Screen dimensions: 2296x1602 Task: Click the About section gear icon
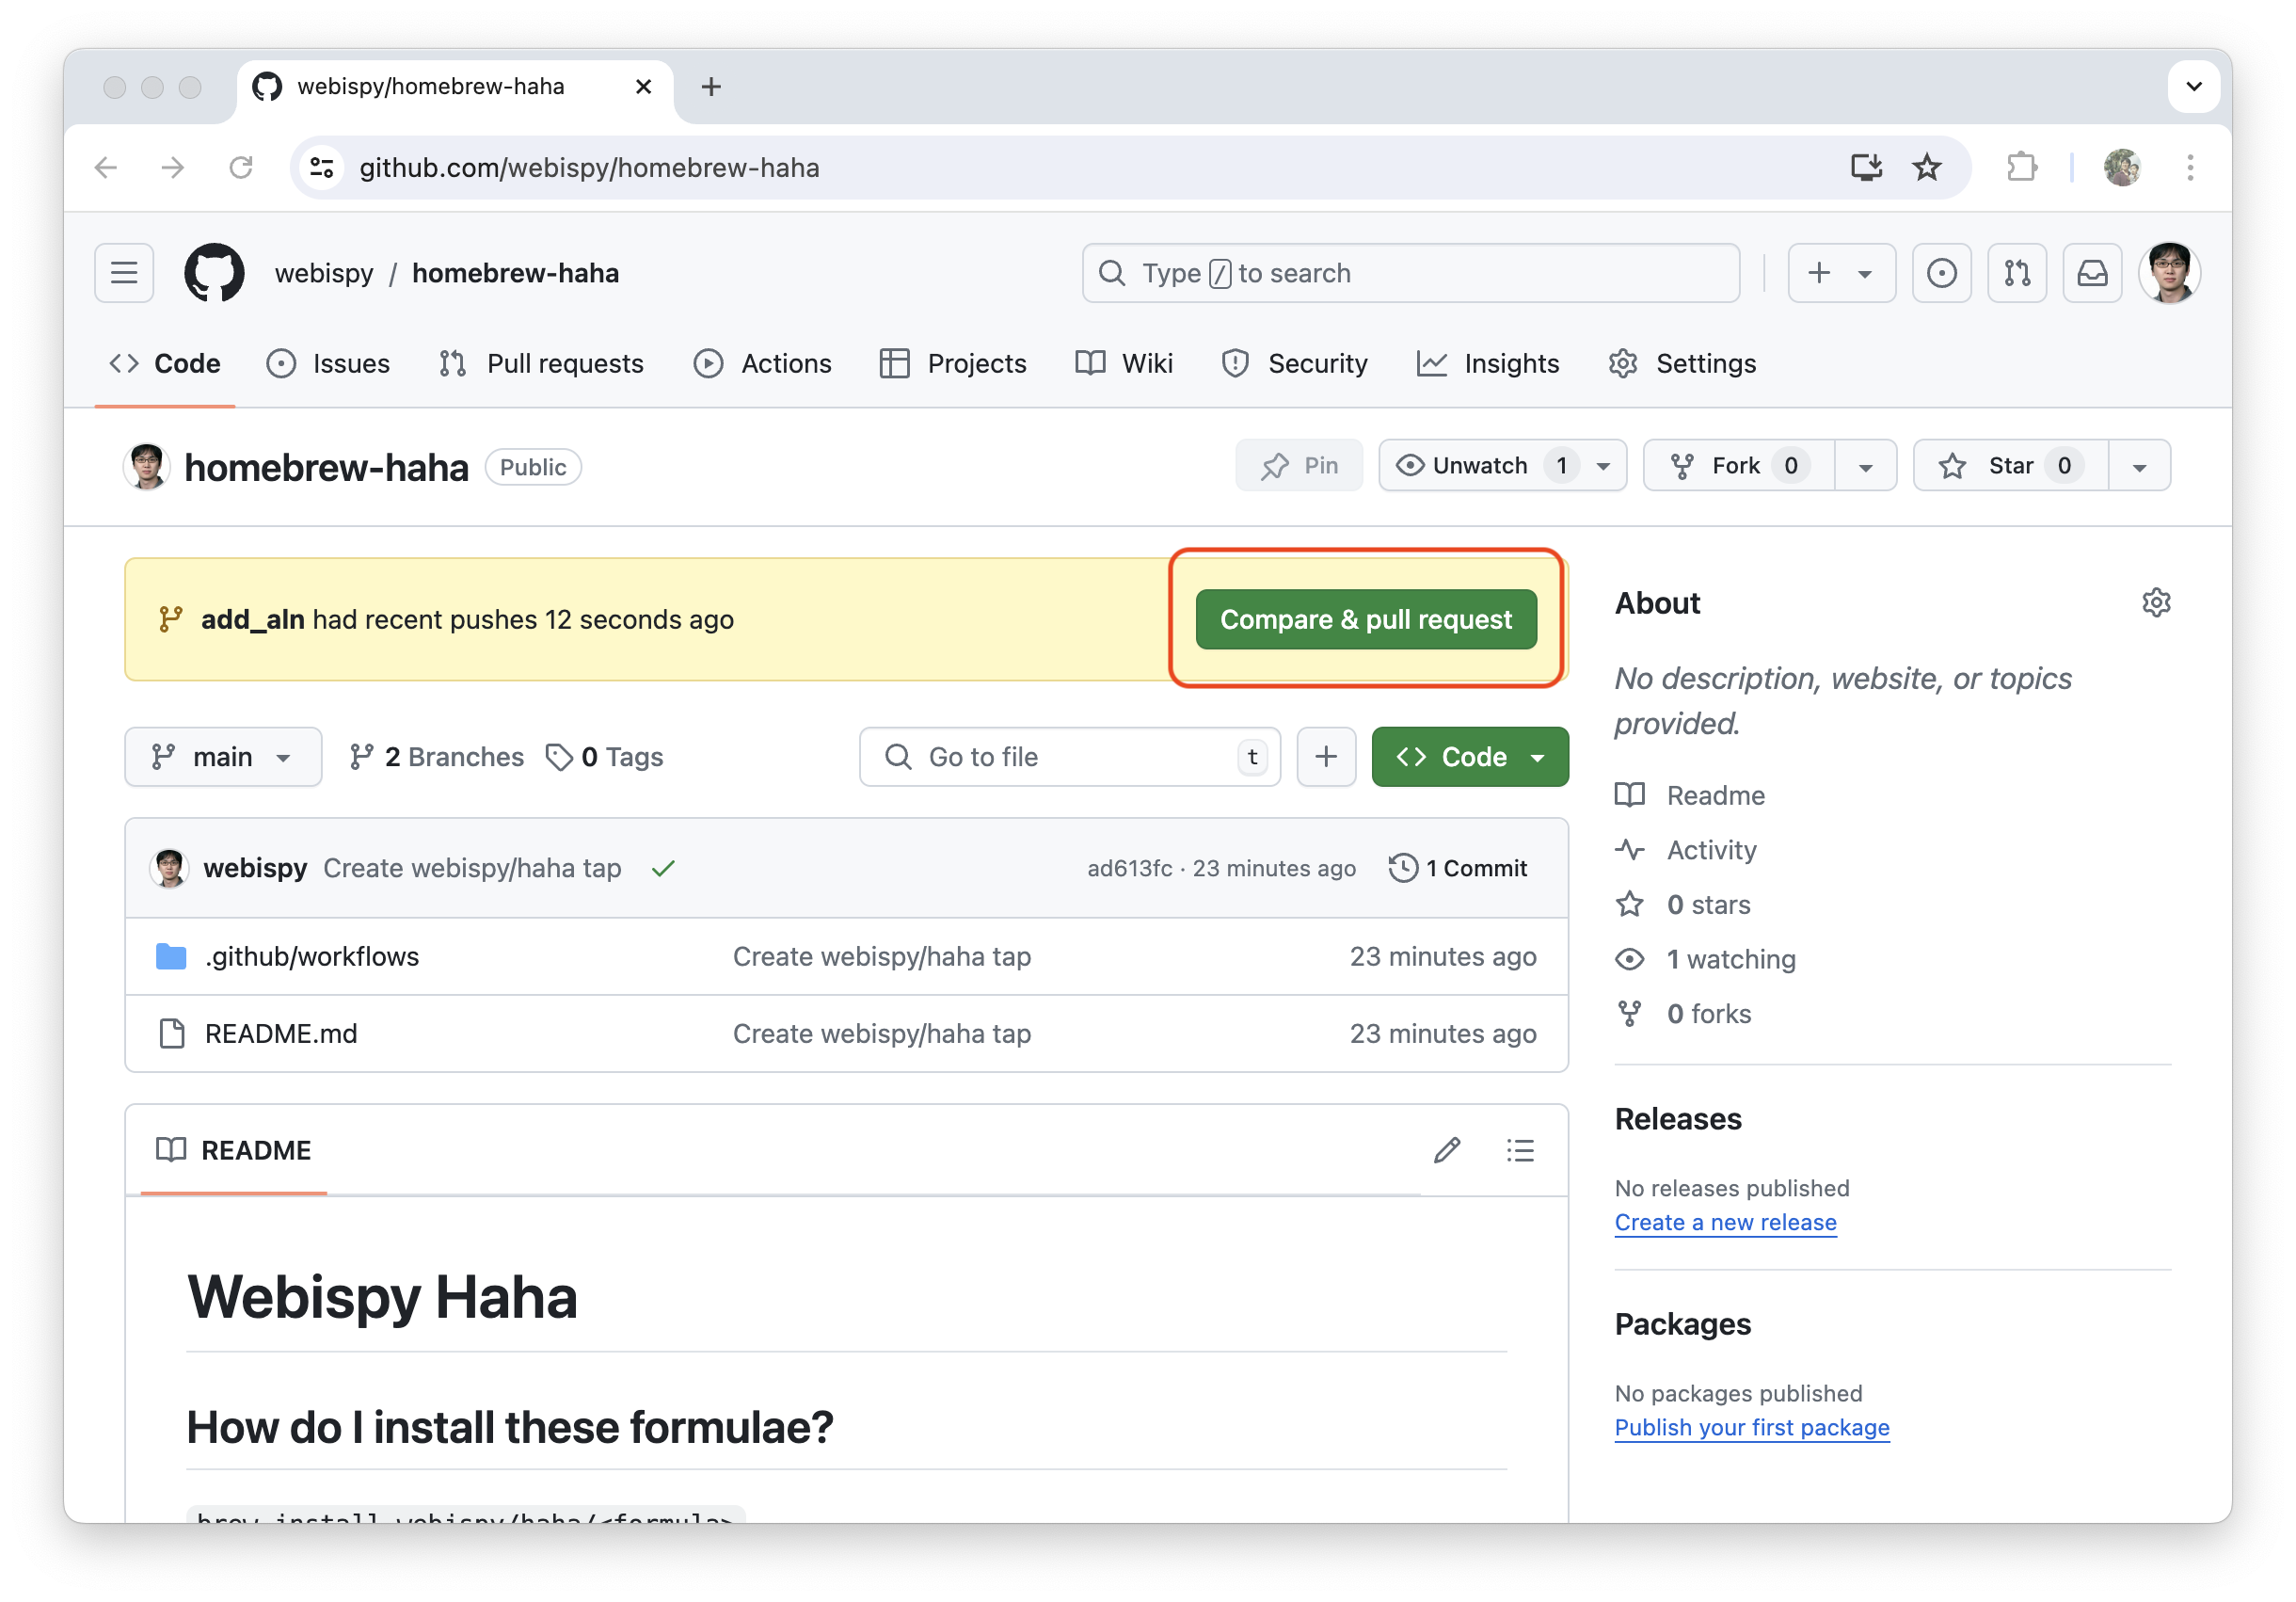(2156, 602)
